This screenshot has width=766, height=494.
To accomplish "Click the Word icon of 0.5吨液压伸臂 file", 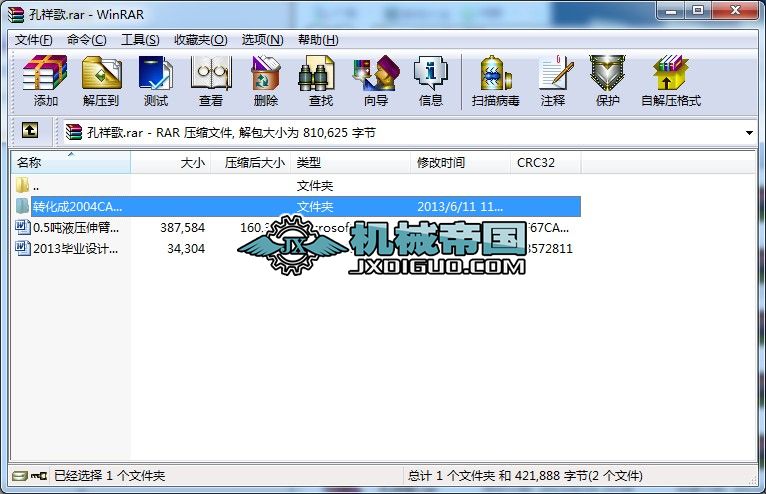I will 21,227.
